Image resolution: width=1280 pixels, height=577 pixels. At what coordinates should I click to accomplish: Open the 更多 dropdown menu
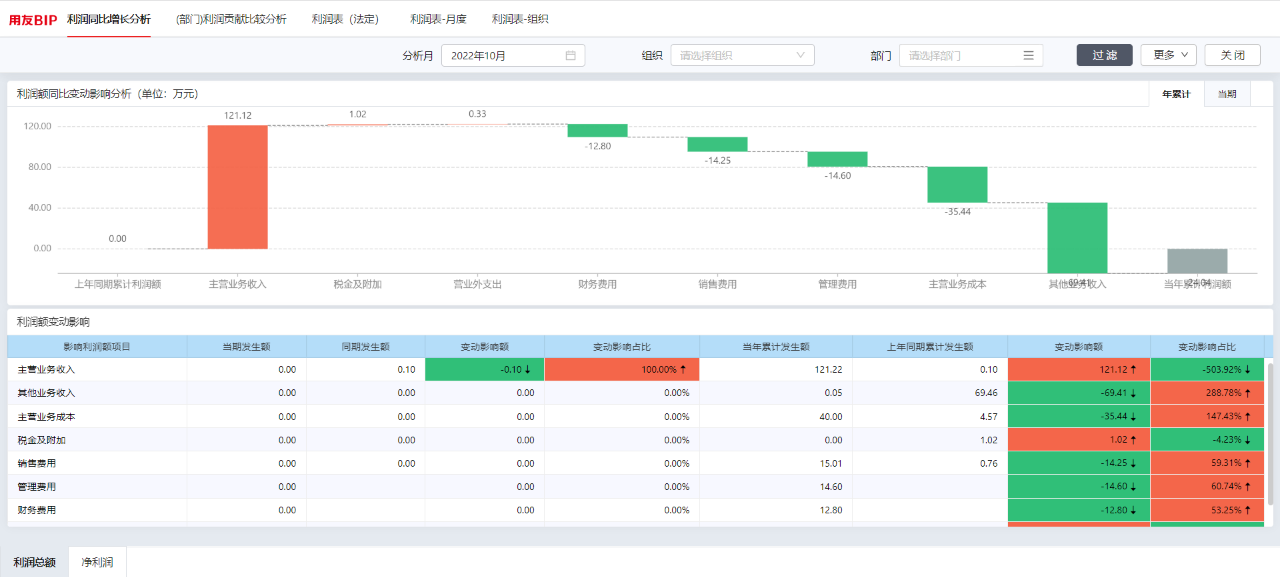pos(1168,55)
